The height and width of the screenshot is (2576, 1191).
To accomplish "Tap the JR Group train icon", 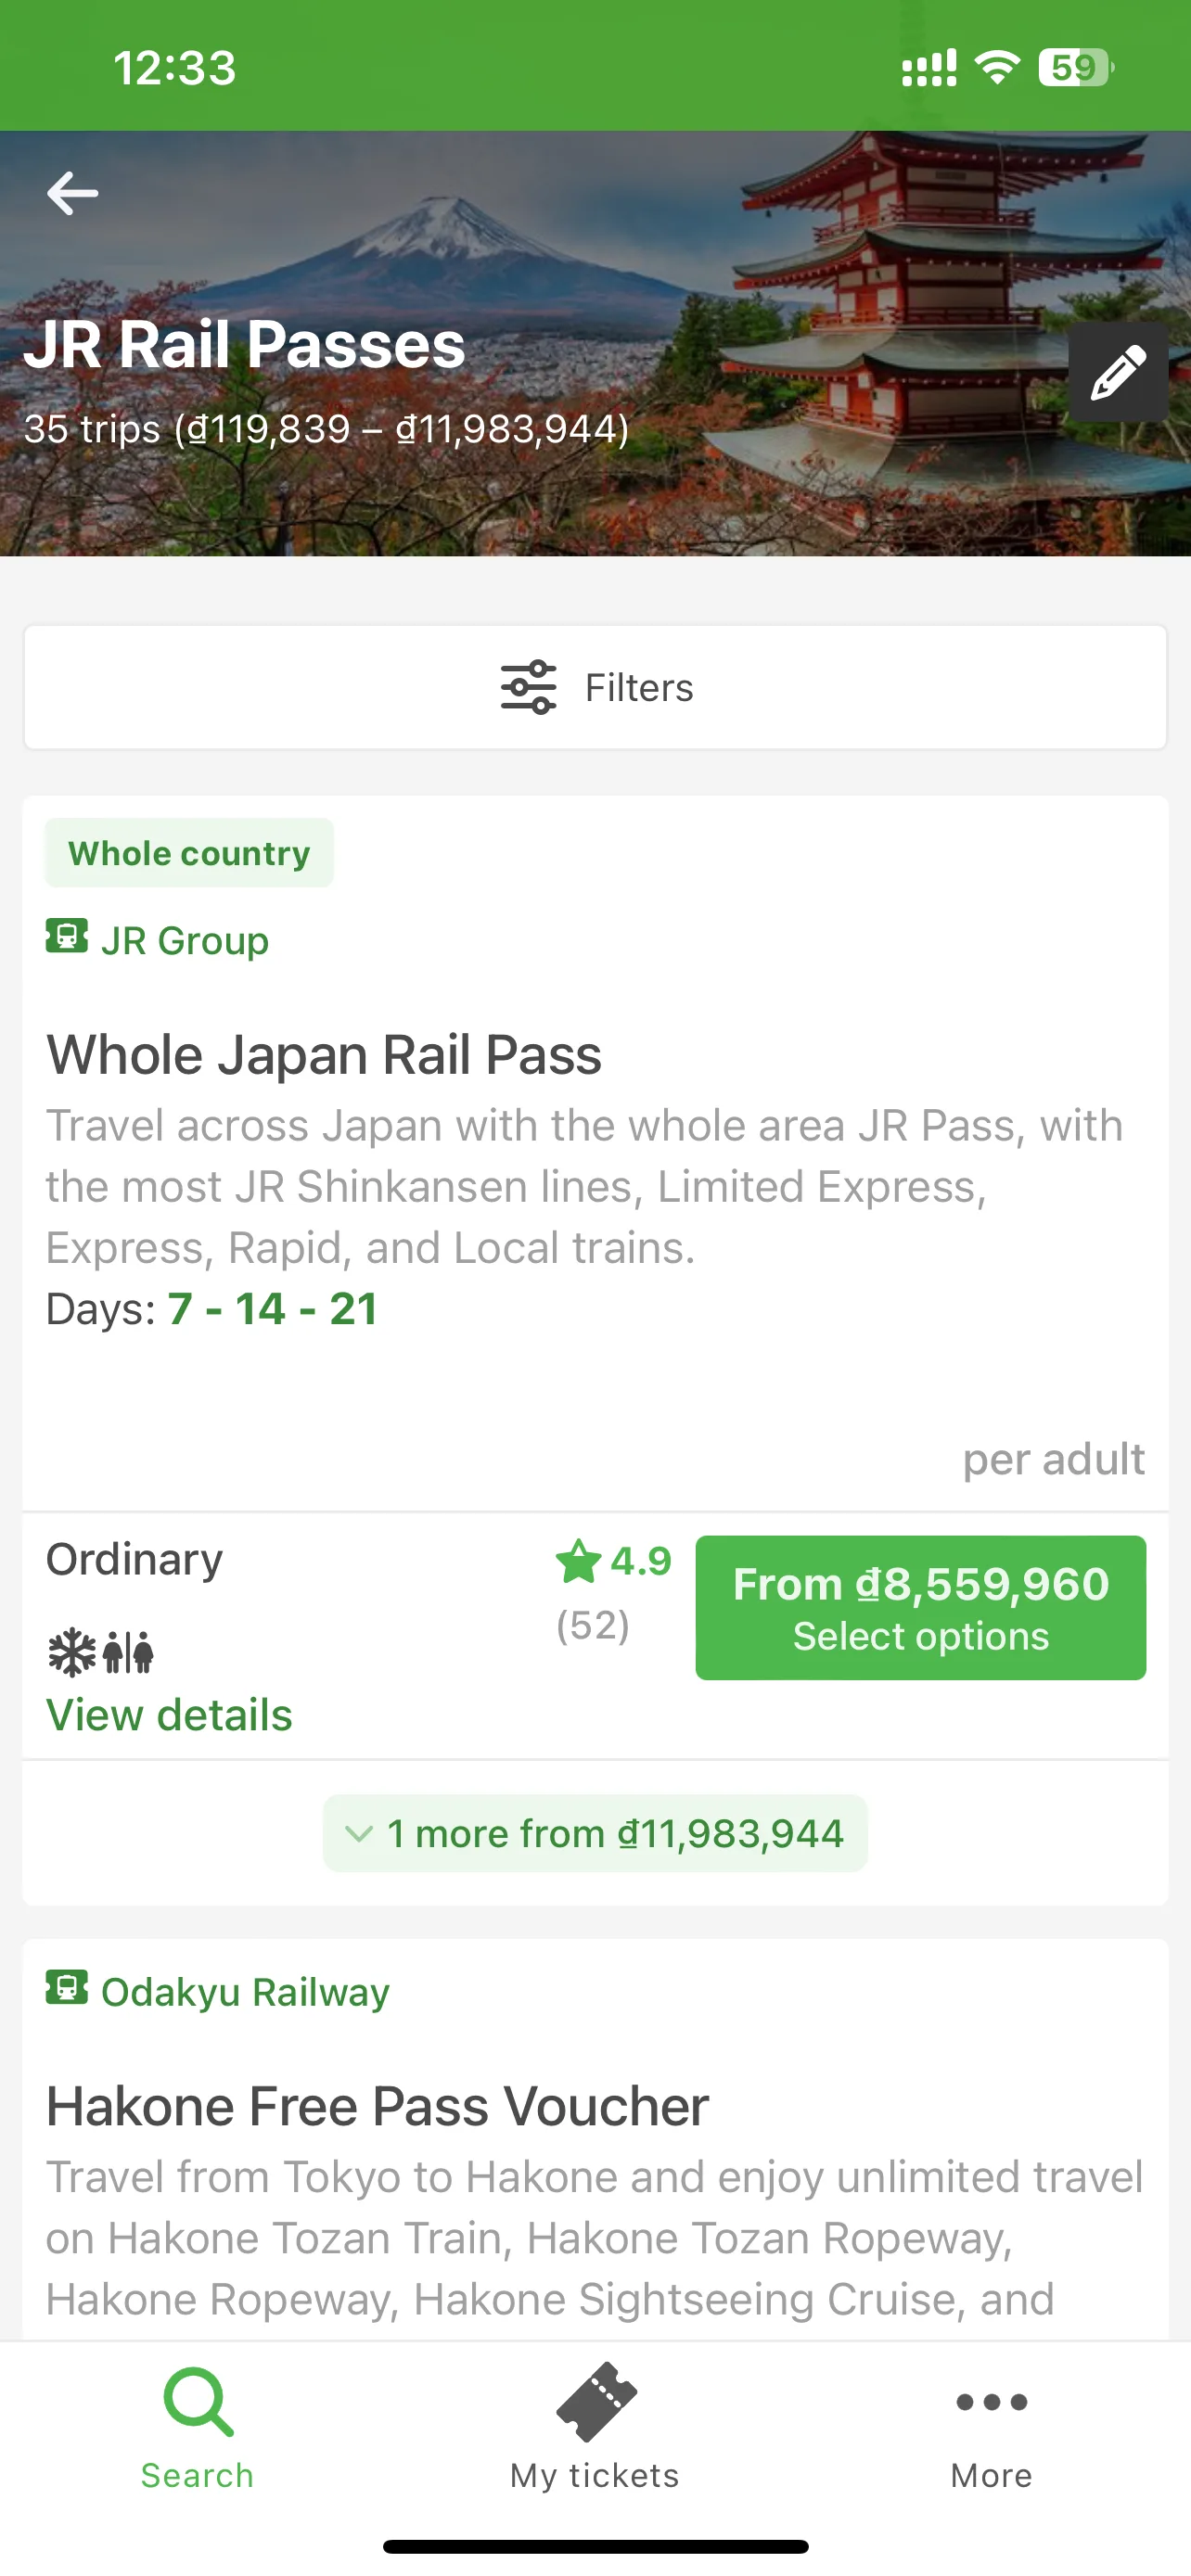I will coord(67,937).
